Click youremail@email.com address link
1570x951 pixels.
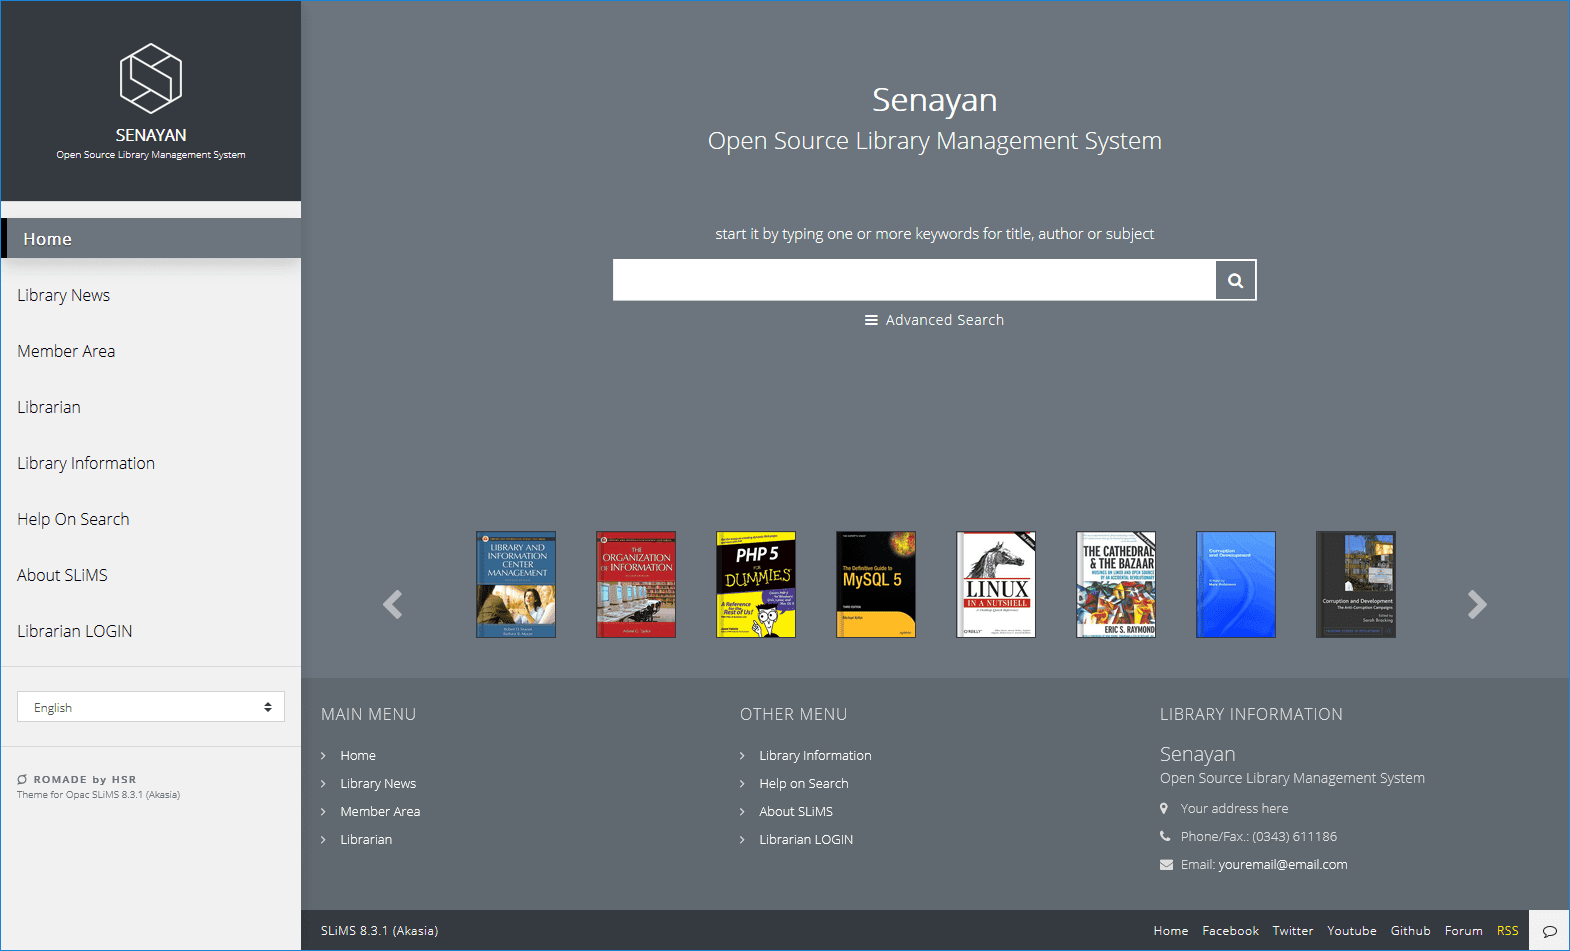[1283, 865]
